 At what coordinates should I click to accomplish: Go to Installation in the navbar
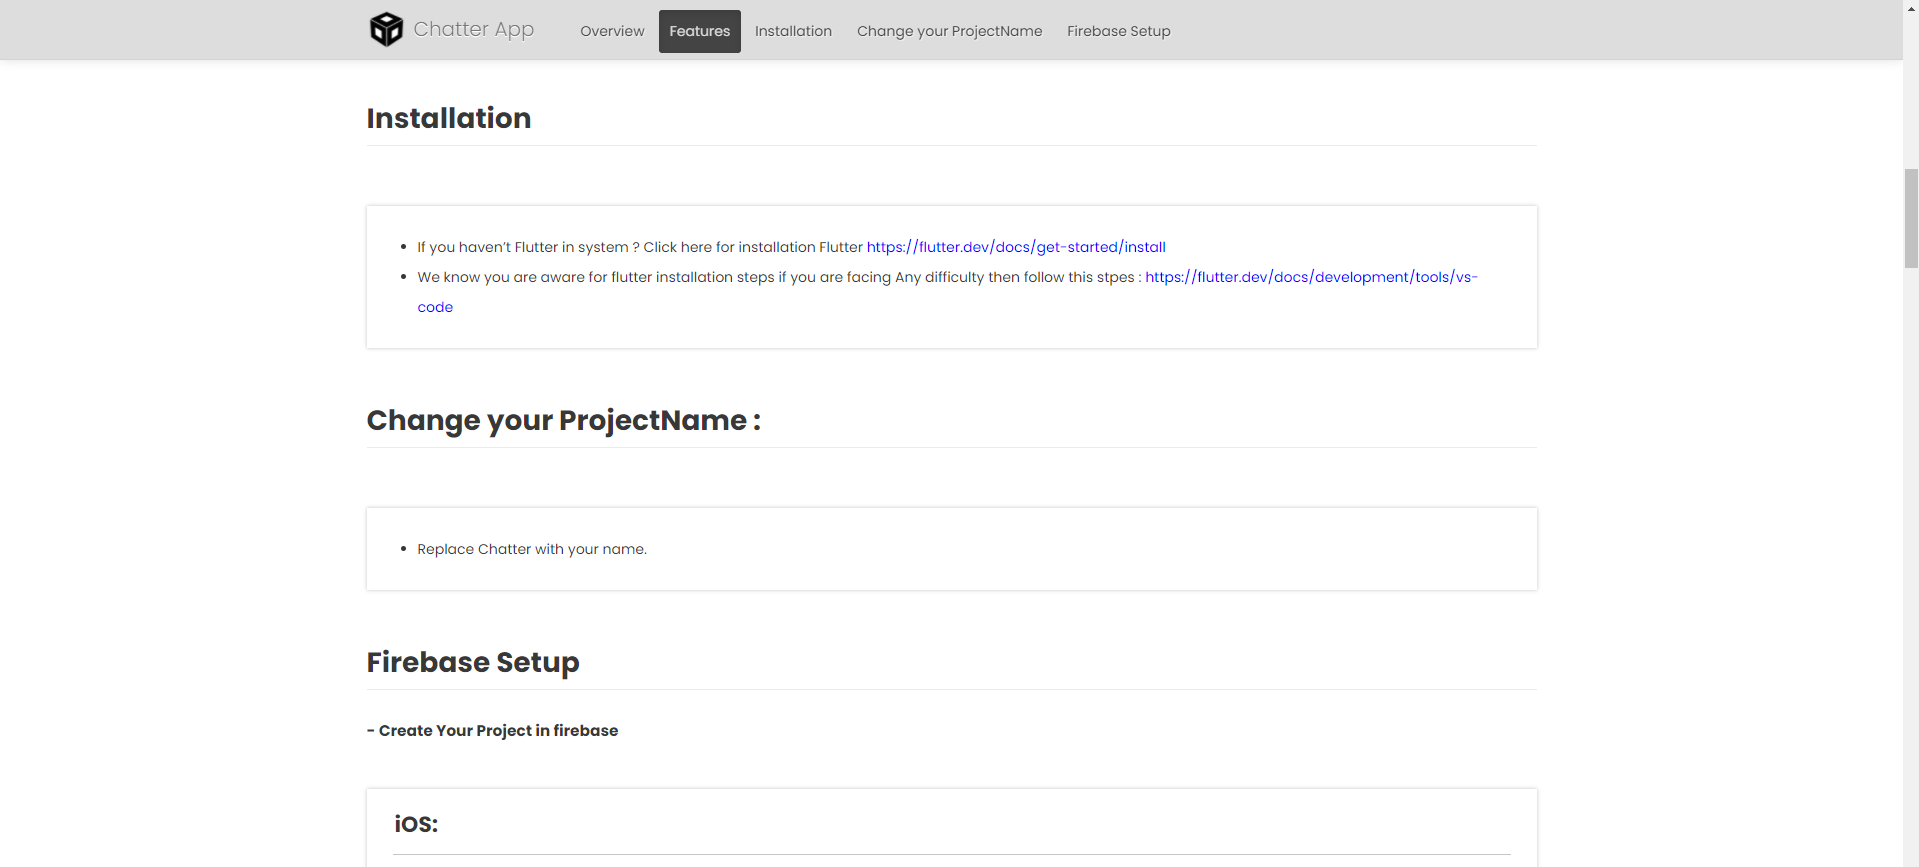click(793, 31)
